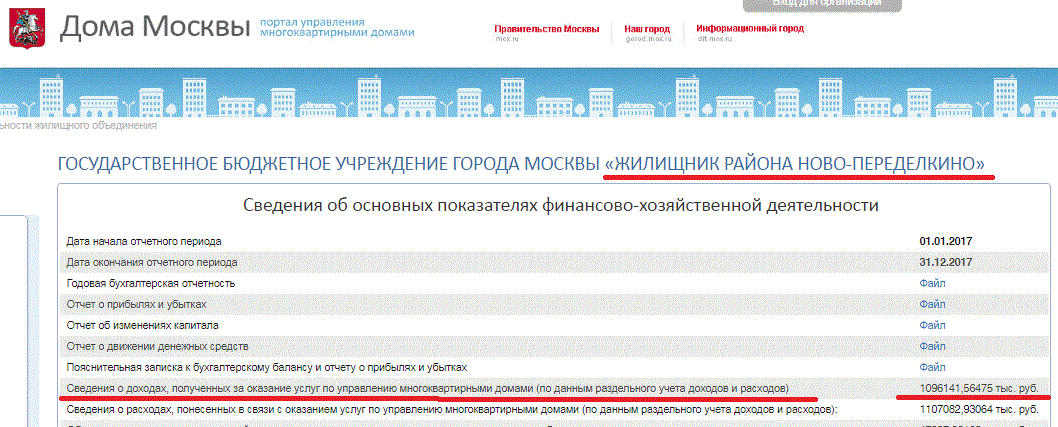The height and width of the screenshot is (427, 1058).
Task: Click the Moscow coat of arms logo
Action: [x=27, y=27]
